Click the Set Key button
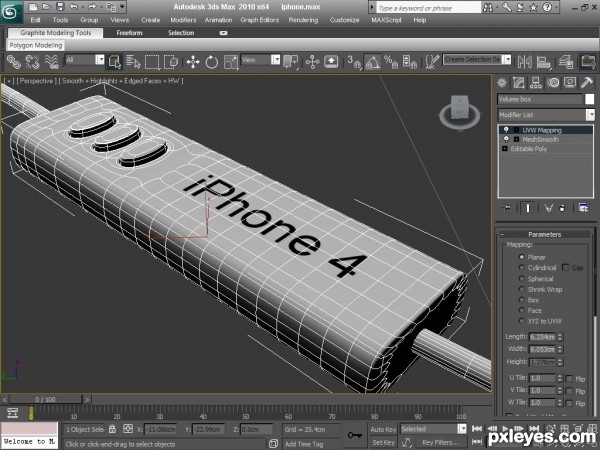This screenshot has width=600, height=450. point(383,442)
